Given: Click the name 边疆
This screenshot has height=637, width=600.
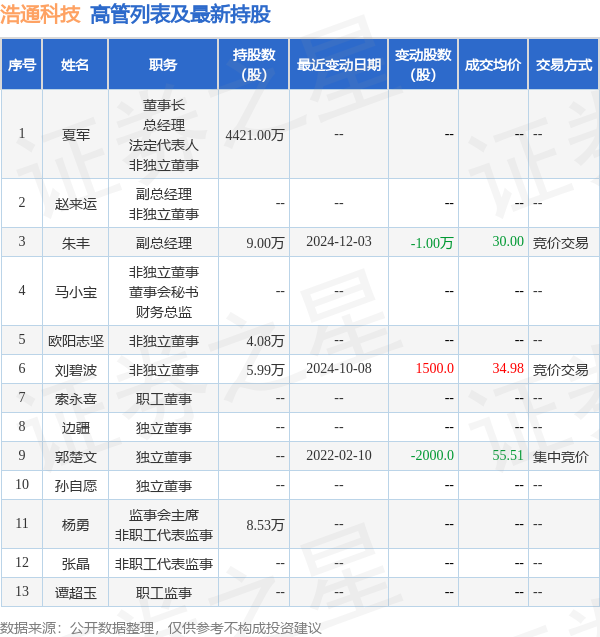Looking at the screenshot, I should pos(76,428).
